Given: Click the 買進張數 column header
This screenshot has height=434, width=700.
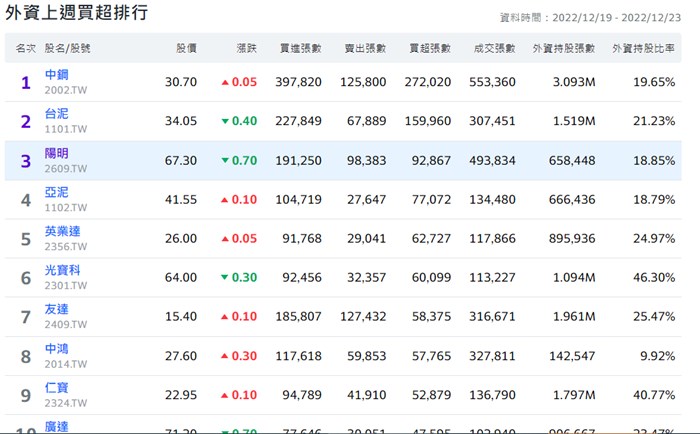Looking at the screenshot, I should pos(300,48).
